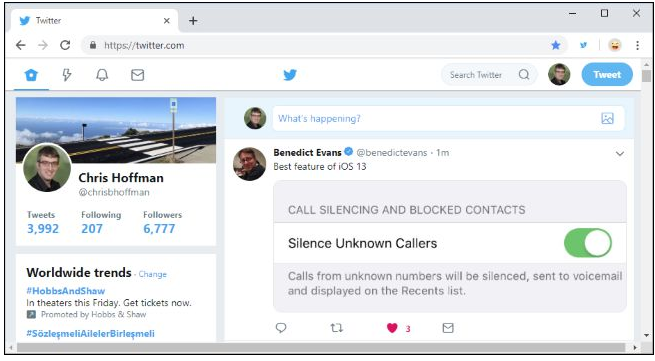Viewport: 655px width, 361px height.
Task: View Following count 207
Action: pyautogui.click(x=92, y=229)
